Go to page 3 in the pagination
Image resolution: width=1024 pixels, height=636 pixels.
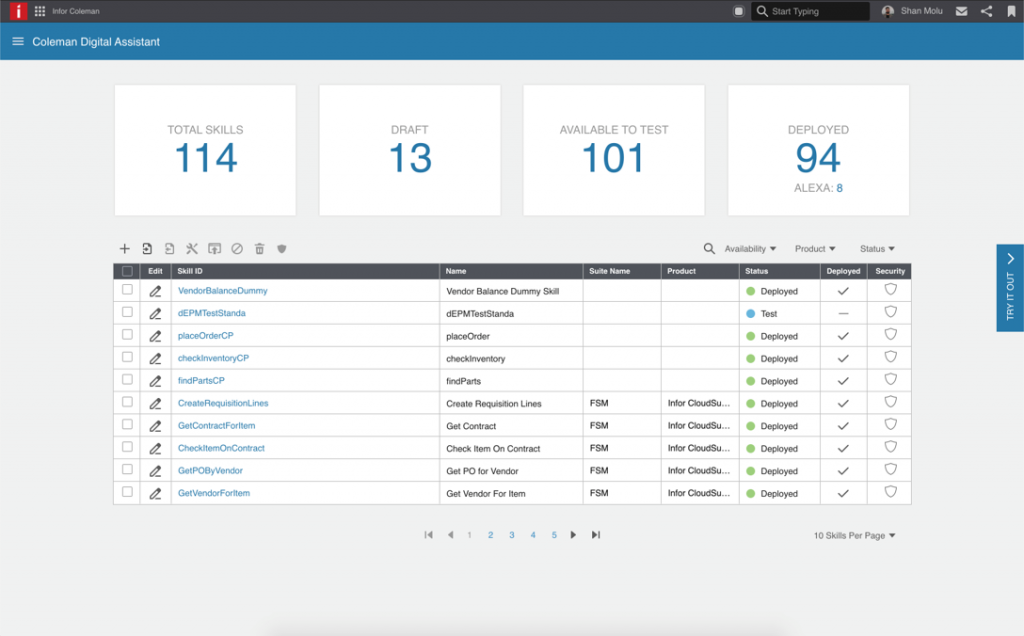pyautogui.click(x=511, y=536)
